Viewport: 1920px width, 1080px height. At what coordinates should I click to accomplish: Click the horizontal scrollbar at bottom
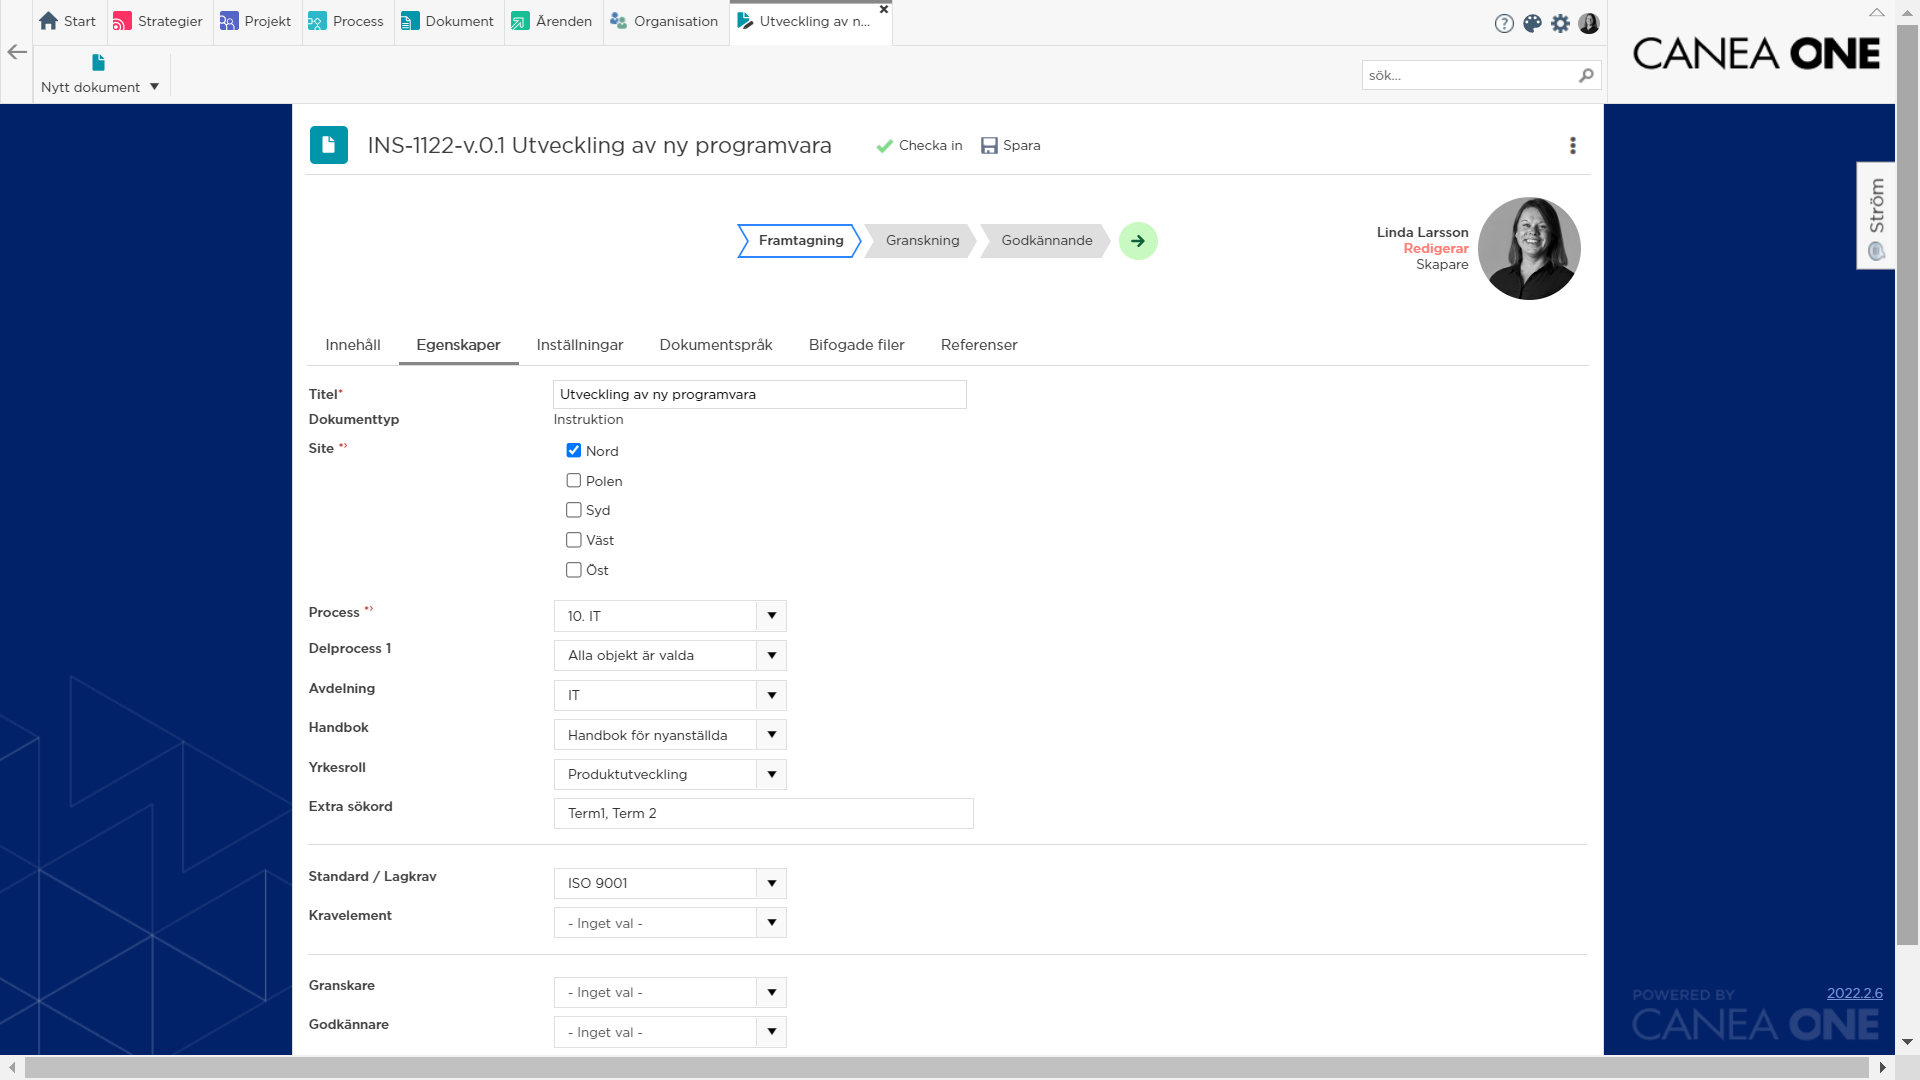pos(945,1067)
